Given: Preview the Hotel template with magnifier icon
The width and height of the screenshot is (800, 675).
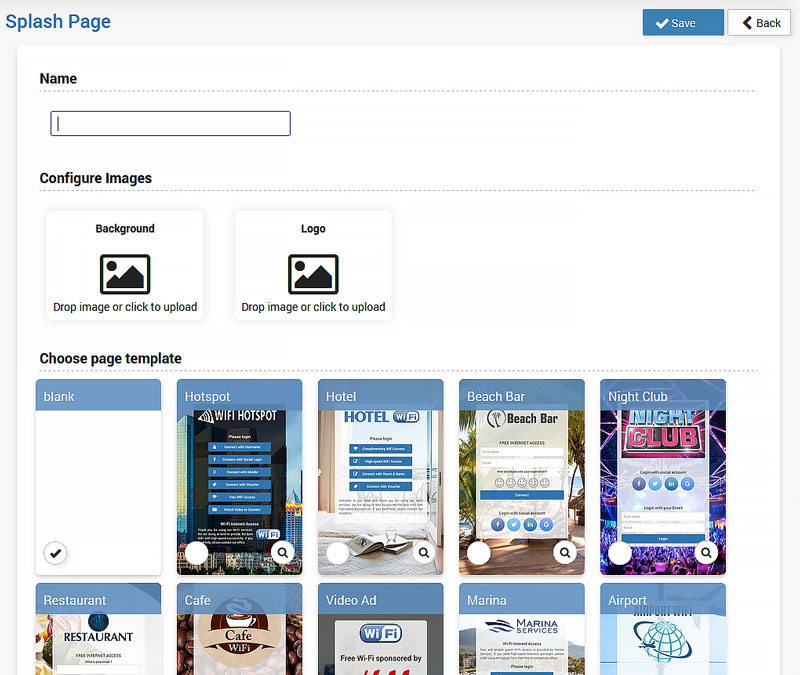Looking at the screenshot, I should click(424, 553).
